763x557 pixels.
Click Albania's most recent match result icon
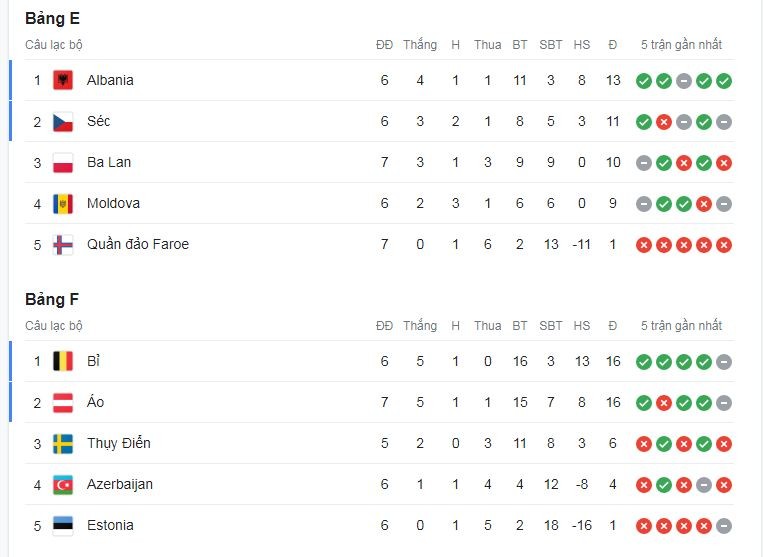click(724, 81)
